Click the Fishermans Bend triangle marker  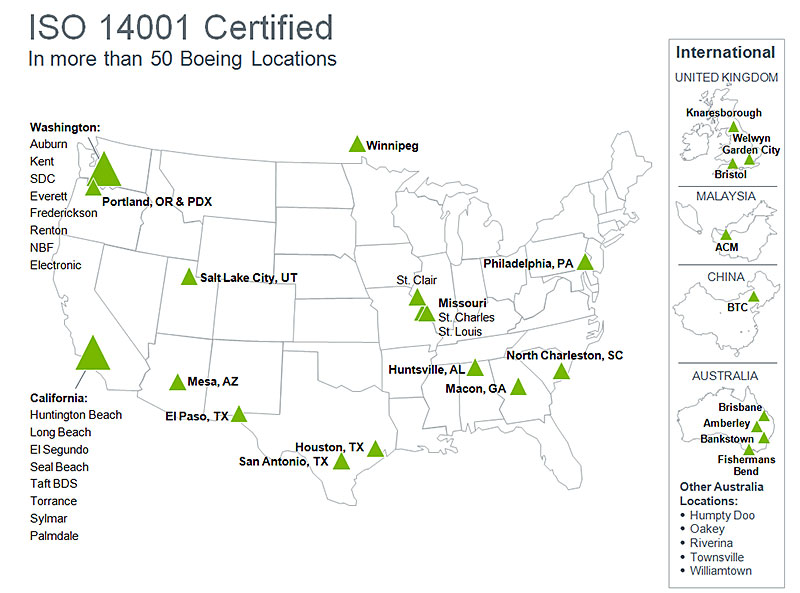pyautogui.click(x=748, y=450)
